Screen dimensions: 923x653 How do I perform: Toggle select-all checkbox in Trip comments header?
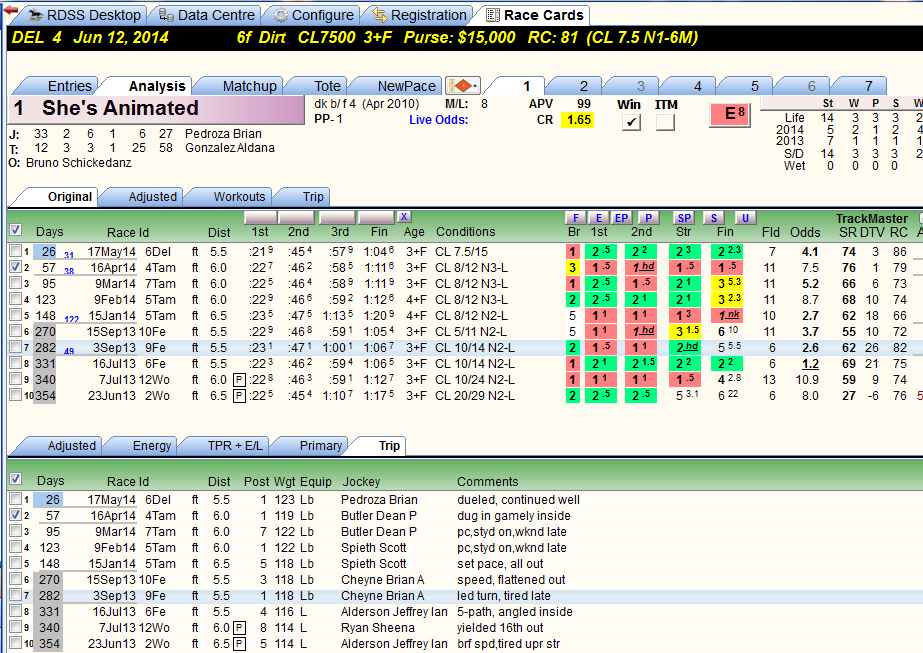point(16,479)
